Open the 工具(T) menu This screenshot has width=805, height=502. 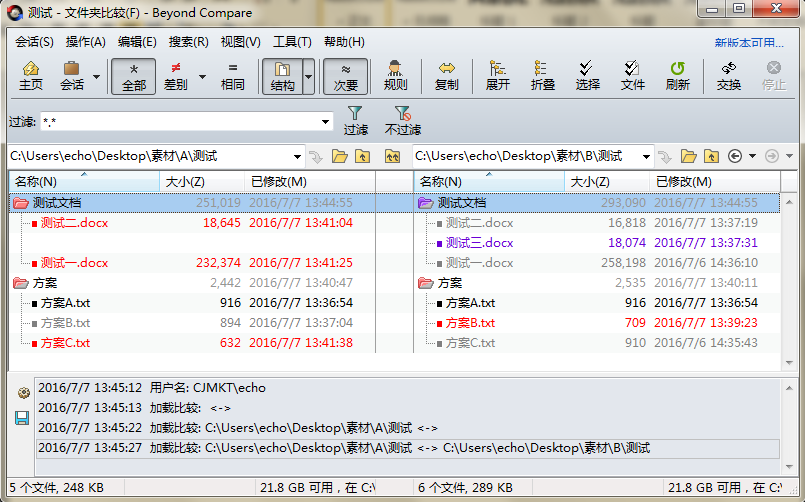292,42
